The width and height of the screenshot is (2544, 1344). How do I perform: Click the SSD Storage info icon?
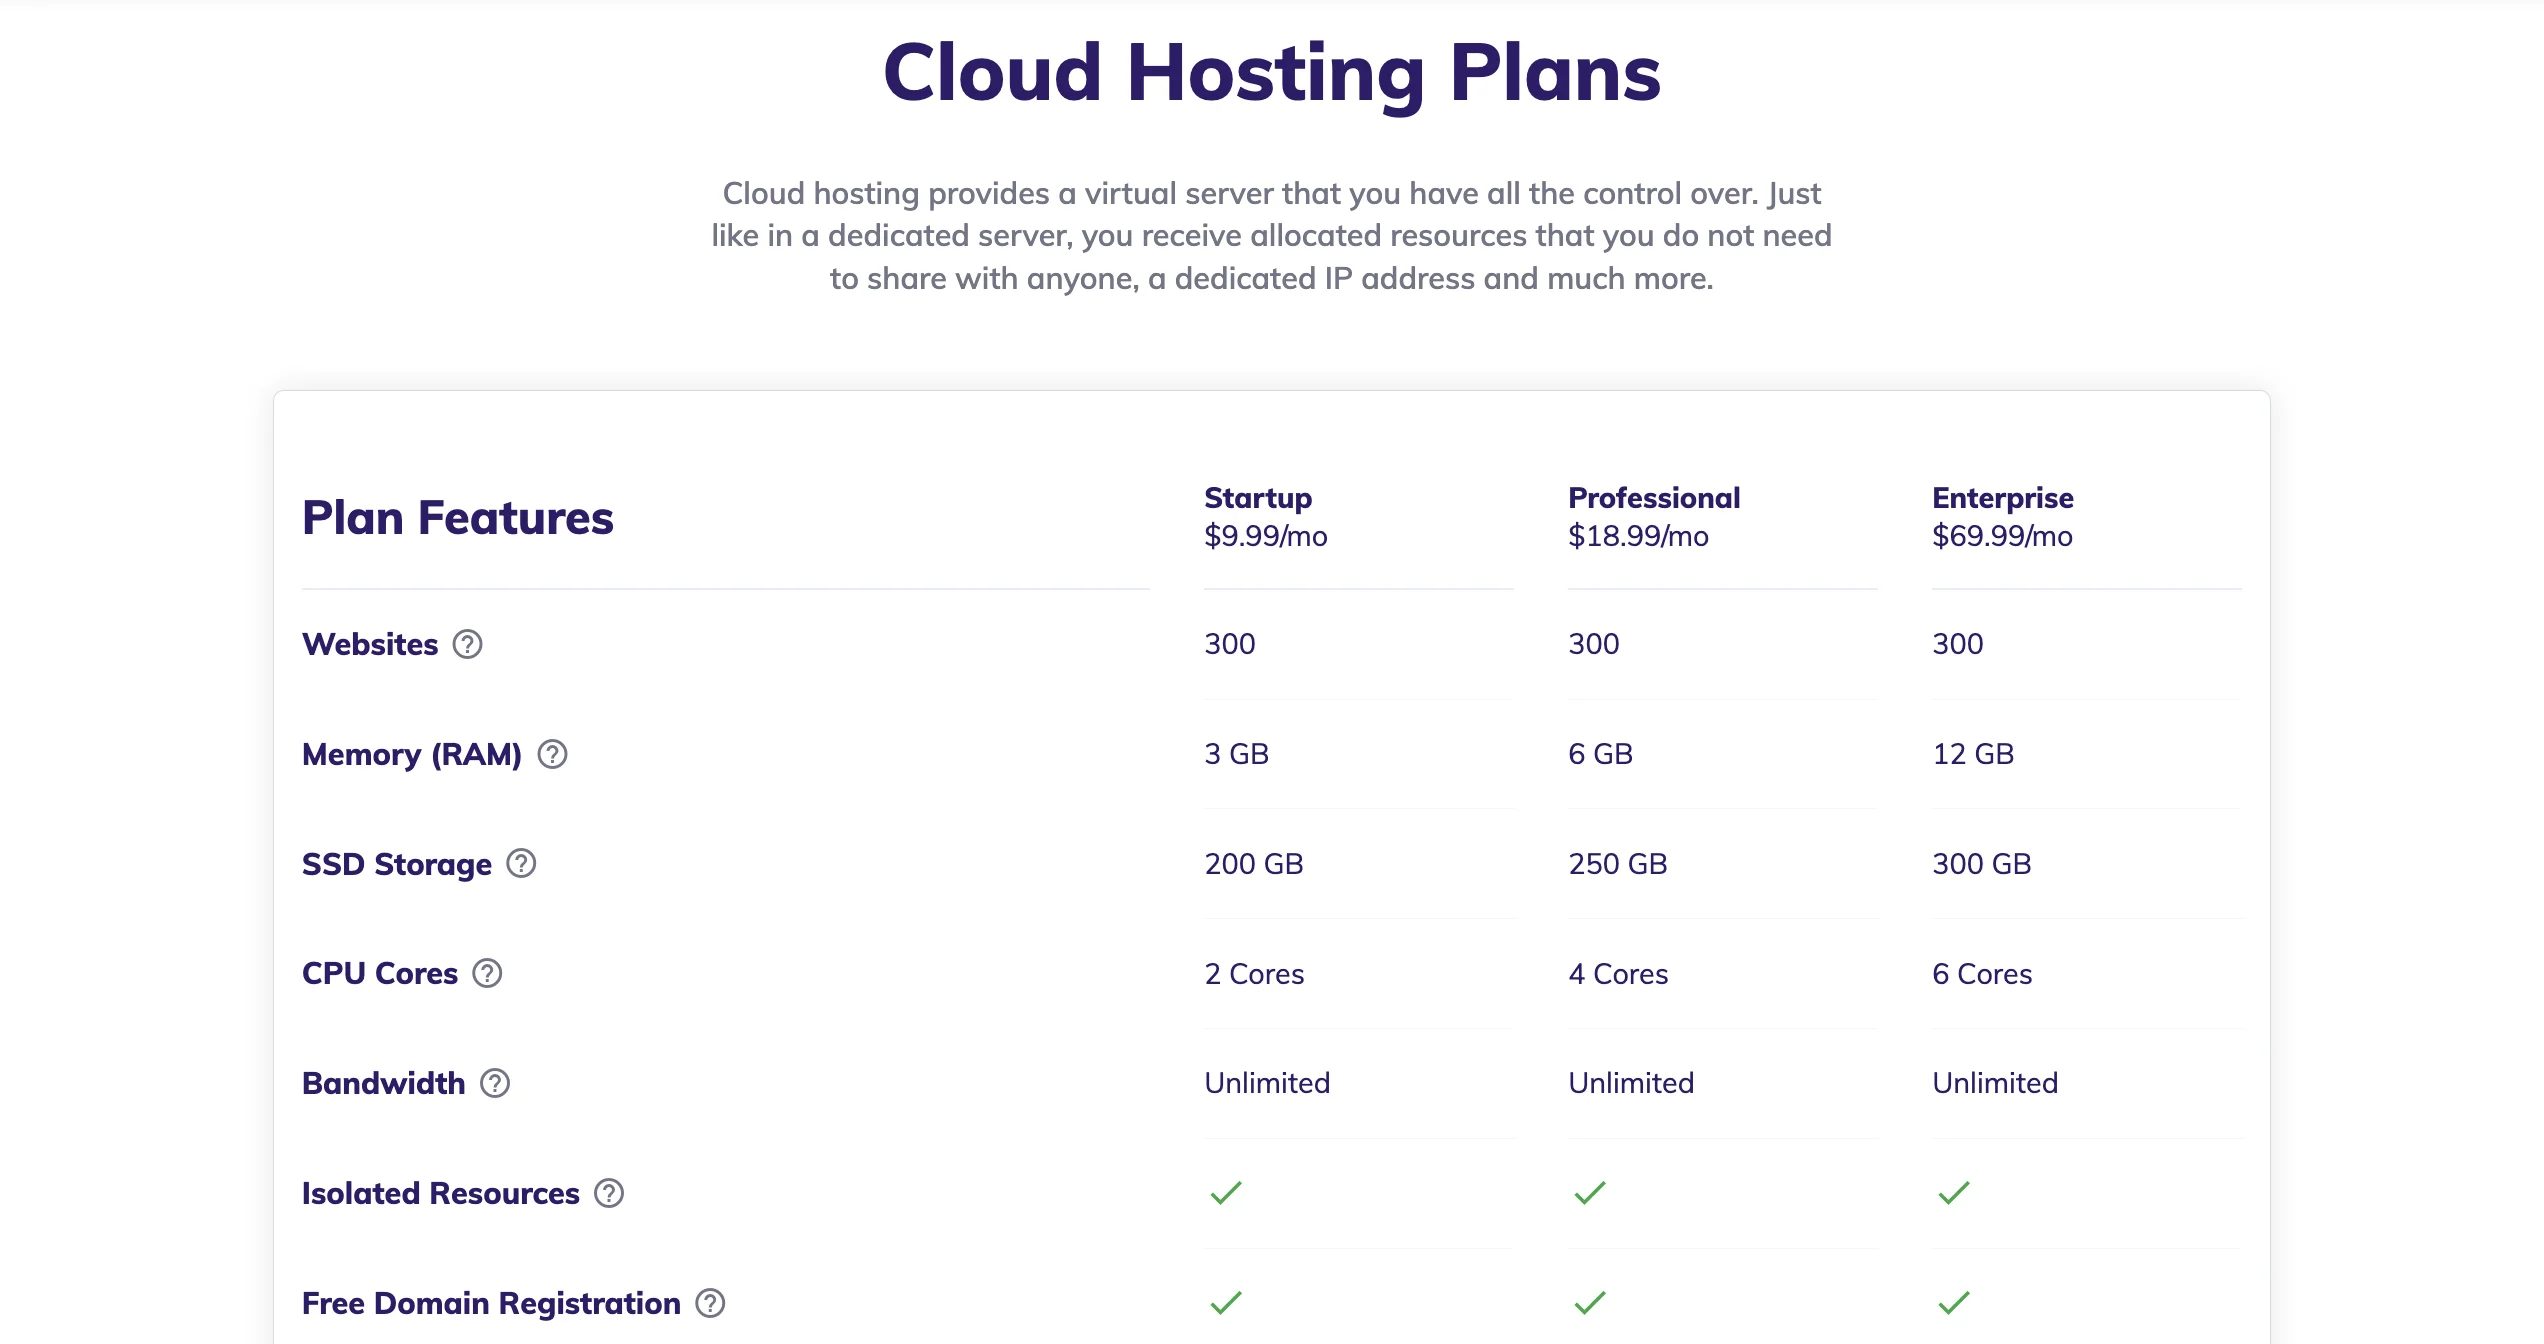point(523,863)
